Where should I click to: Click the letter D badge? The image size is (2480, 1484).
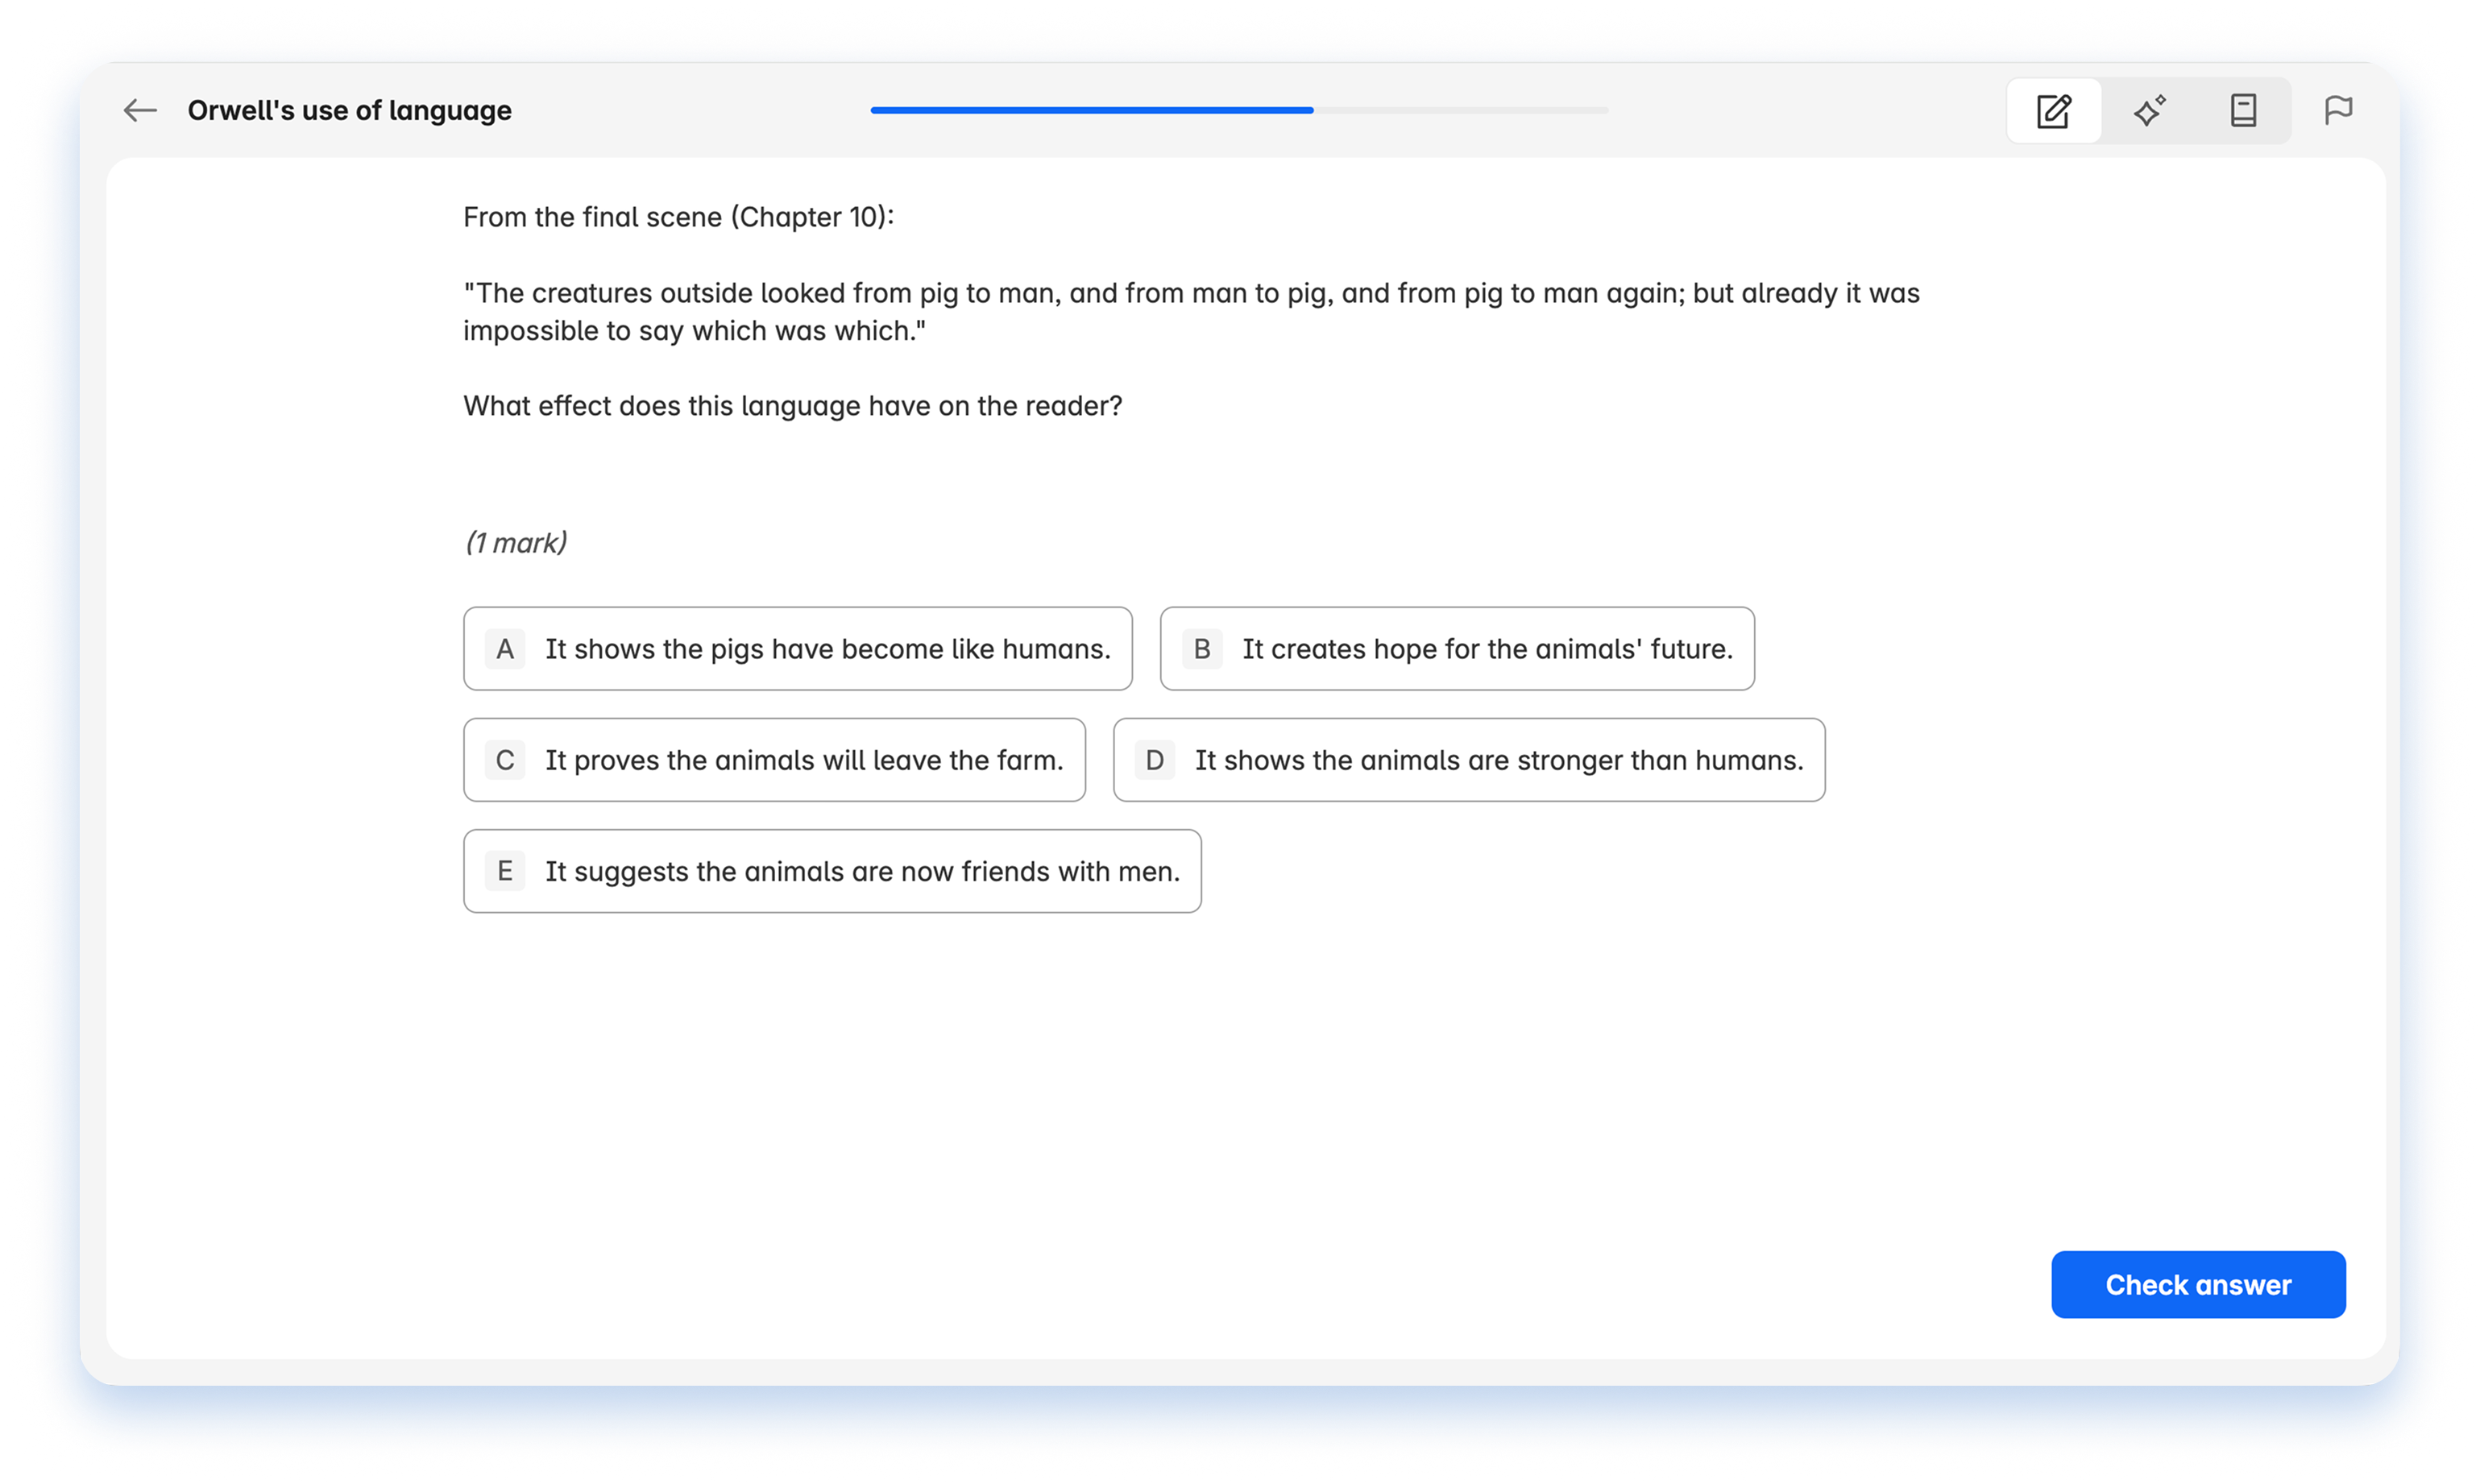pos(1154,760)
